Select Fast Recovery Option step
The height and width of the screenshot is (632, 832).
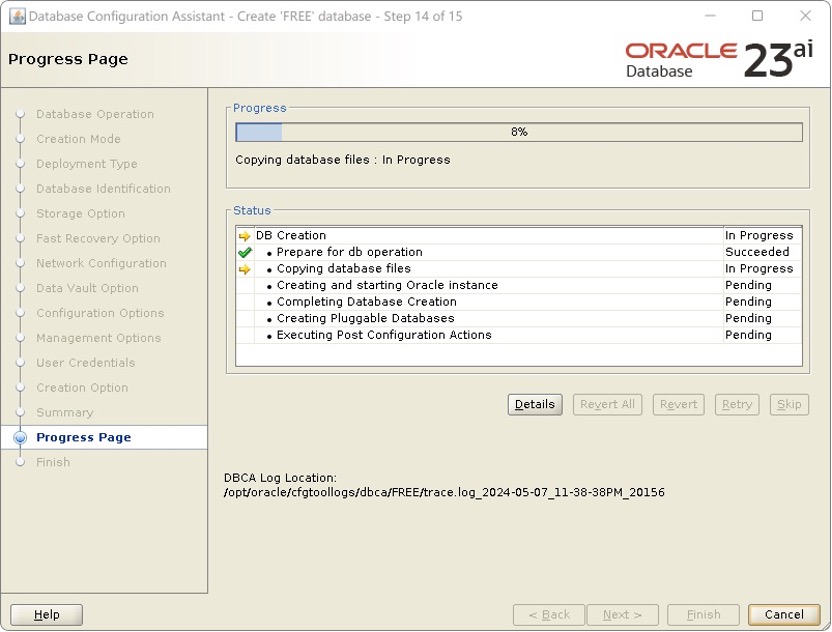click(98, 239)
